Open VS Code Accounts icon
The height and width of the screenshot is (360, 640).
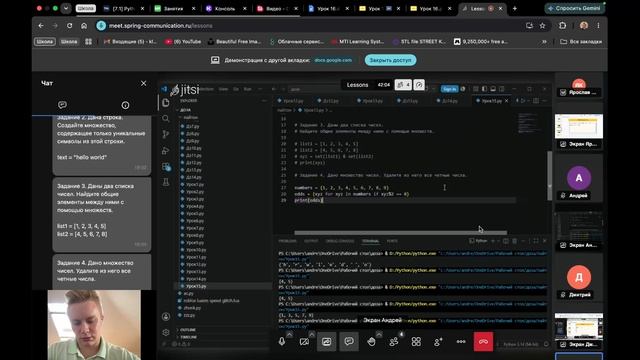pyautogui.click(x=166, y=317)
